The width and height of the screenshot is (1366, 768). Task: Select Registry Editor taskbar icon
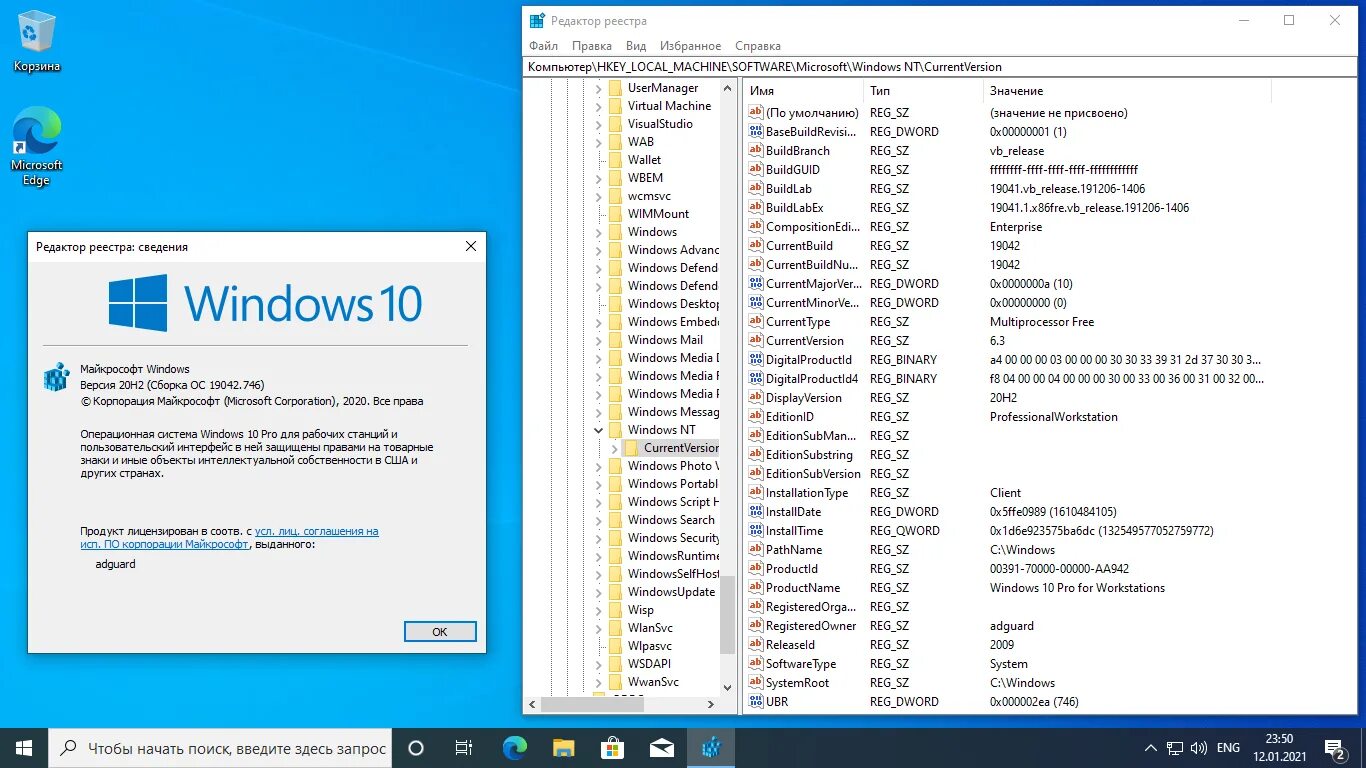pos(711,748)
